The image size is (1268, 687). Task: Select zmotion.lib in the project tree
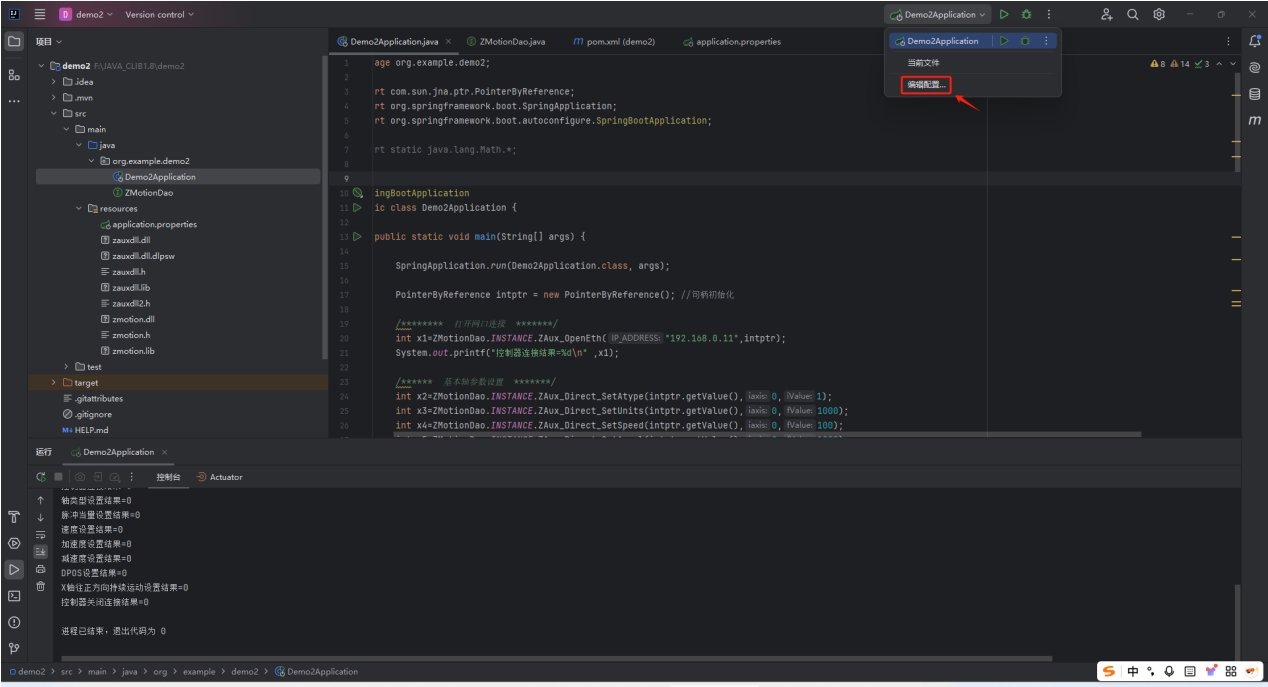[126, 351]
